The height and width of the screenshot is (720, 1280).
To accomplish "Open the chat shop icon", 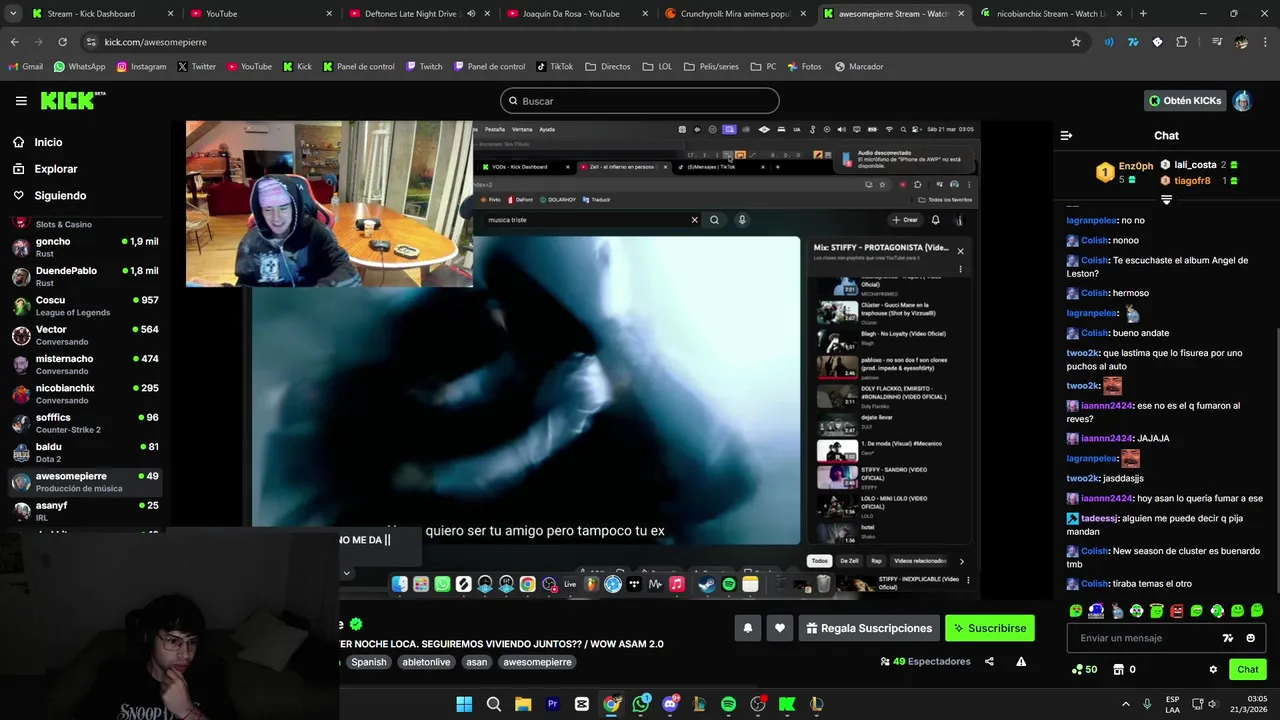I will click(1119, 669).
